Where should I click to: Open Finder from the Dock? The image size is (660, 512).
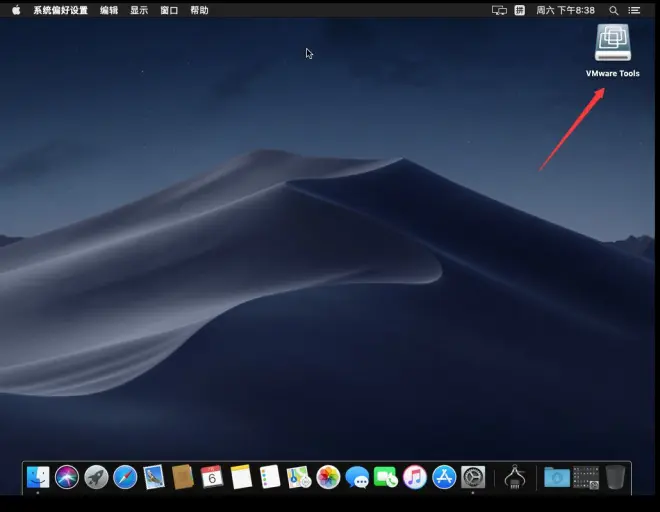tap(38, 477)
